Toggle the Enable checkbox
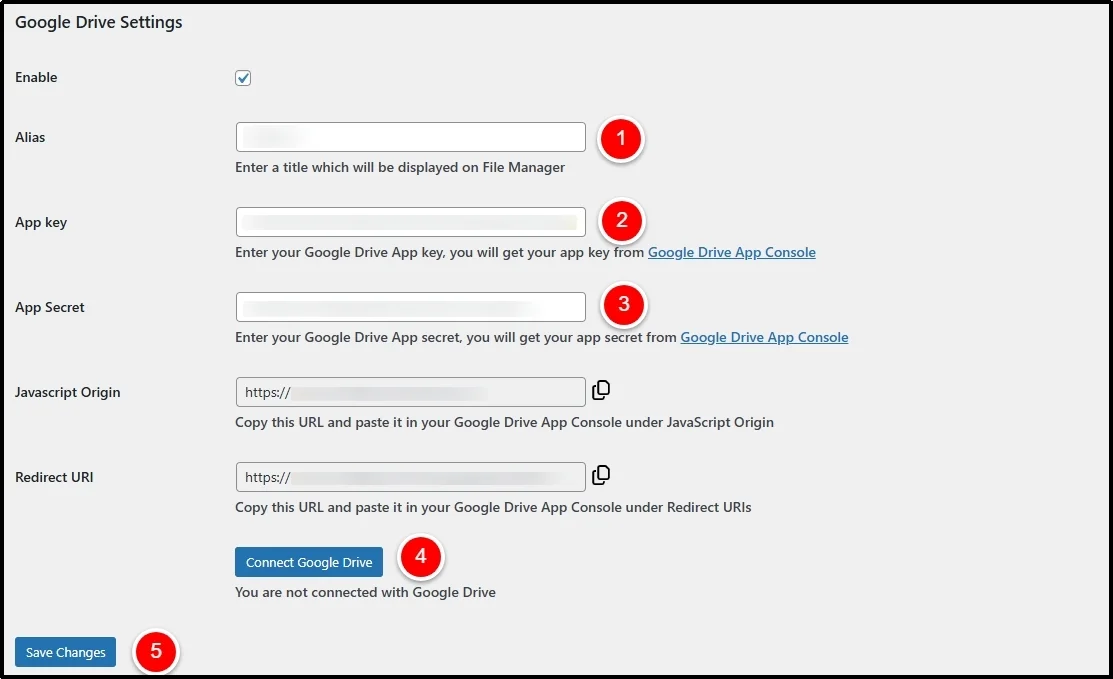 point(242,77)
